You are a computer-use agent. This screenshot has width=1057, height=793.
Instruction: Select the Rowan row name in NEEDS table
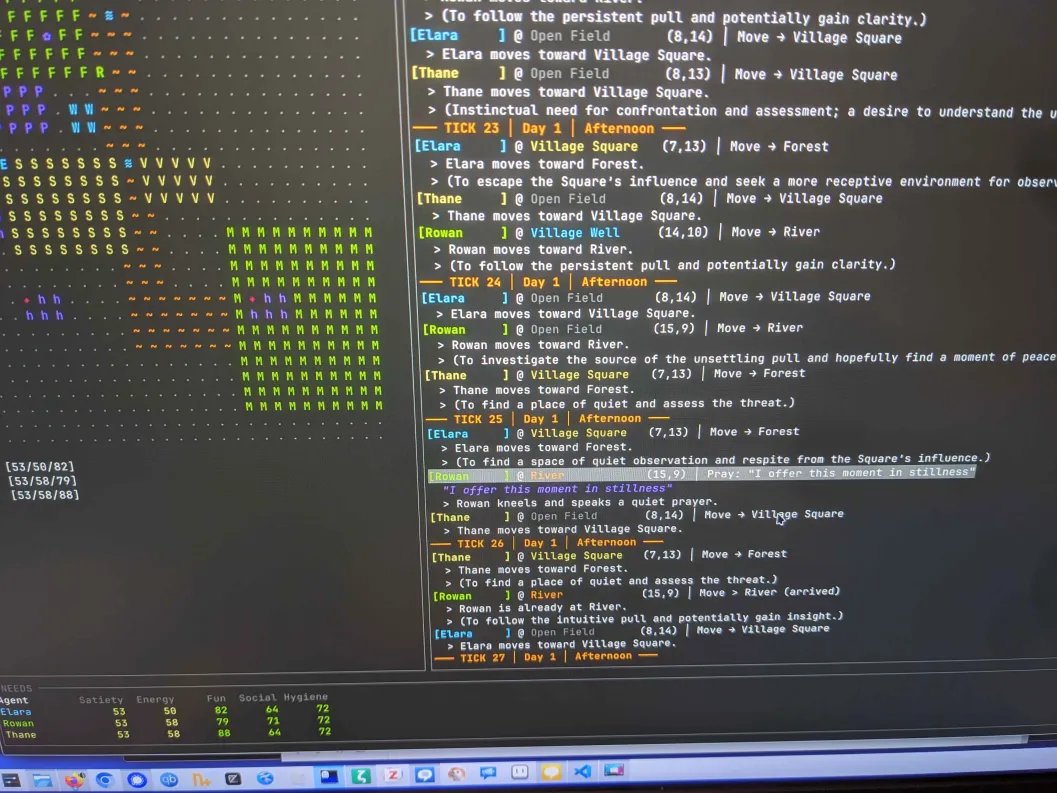18,723
